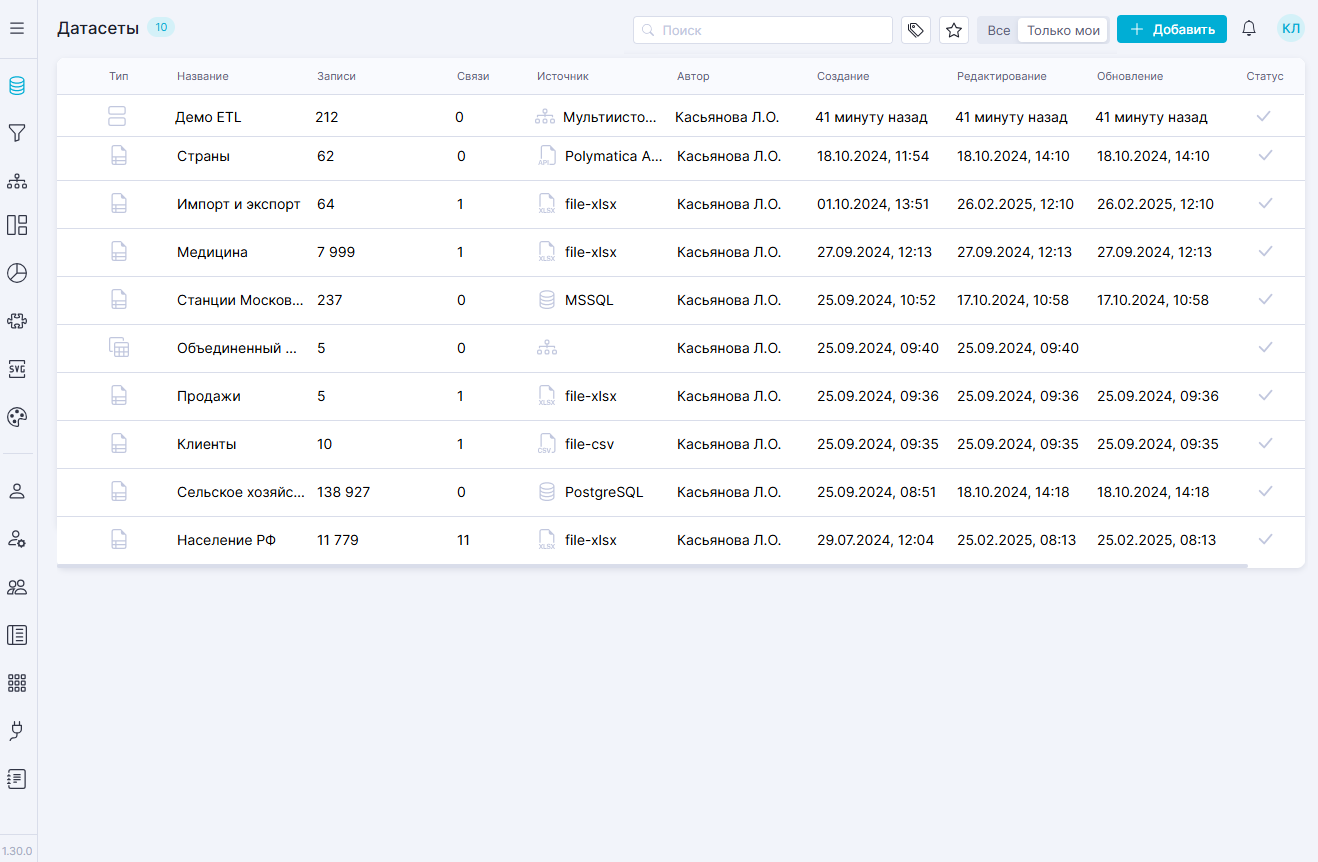Open the tags filter button
The width and height of the screenshot is (1318, 862).
click(916, 30)
